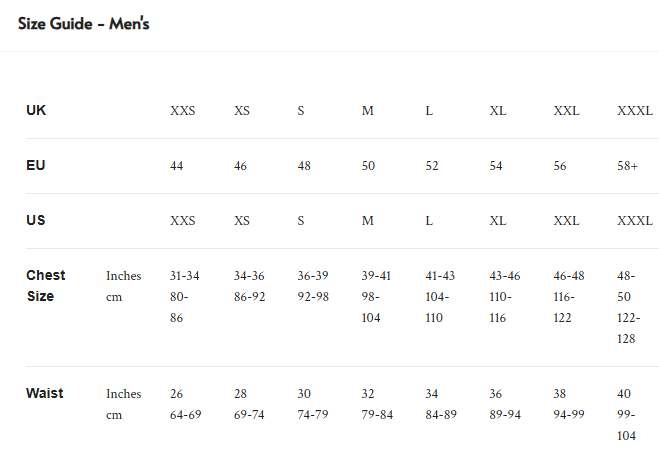The height and width of the screenshot is (461, 659).
Task: Click Inches unit label in Chest row
Action: (124, 276)
